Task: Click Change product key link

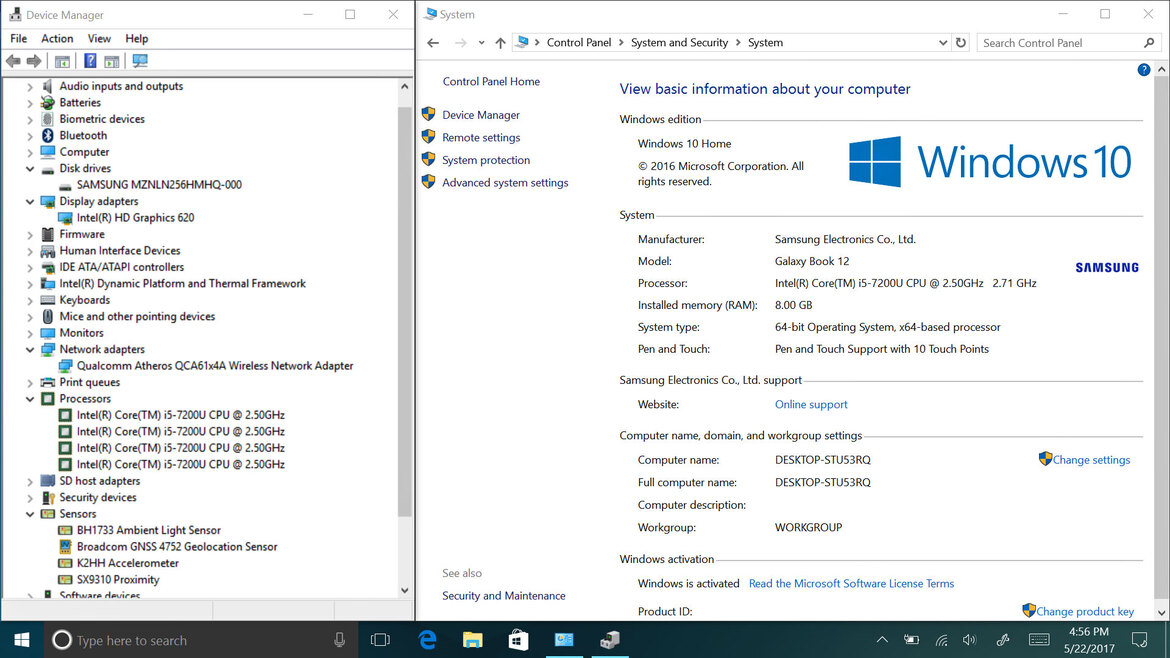Action: point(1085,611)
